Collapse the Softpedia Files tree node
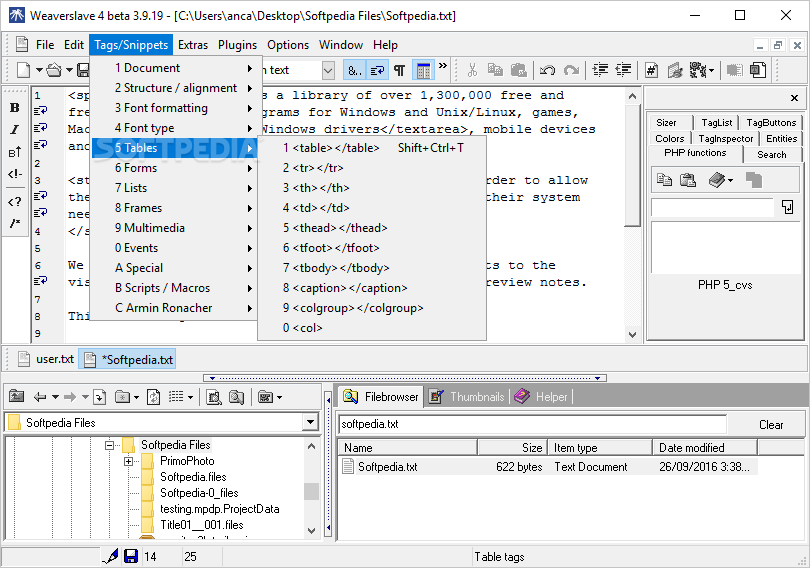The image size is (810, 568). coord(109,445)
